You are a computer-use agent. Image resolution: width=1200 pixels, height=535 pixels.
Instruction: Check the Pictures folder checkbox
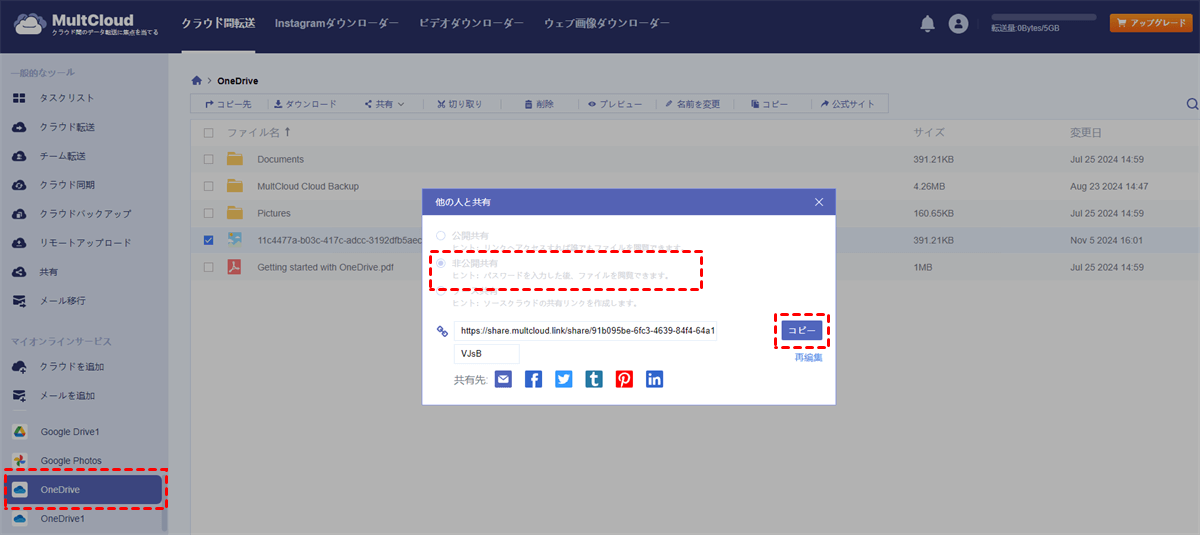(208, 213)
